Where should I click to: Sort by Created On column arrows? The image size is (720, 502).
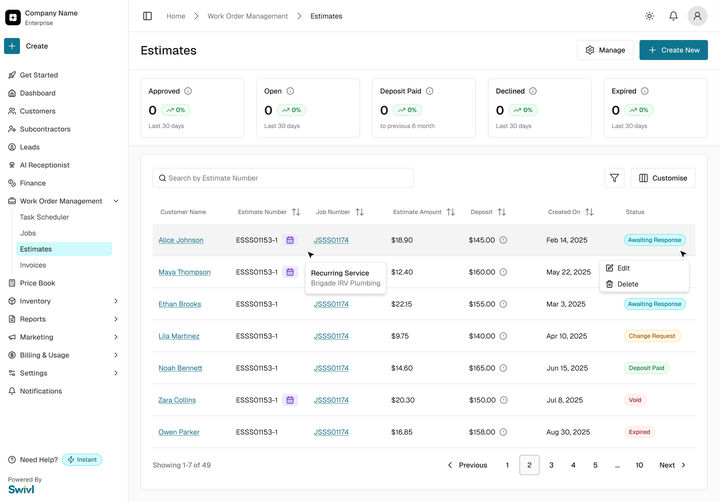pyautogui.click(x=590, y=212)
